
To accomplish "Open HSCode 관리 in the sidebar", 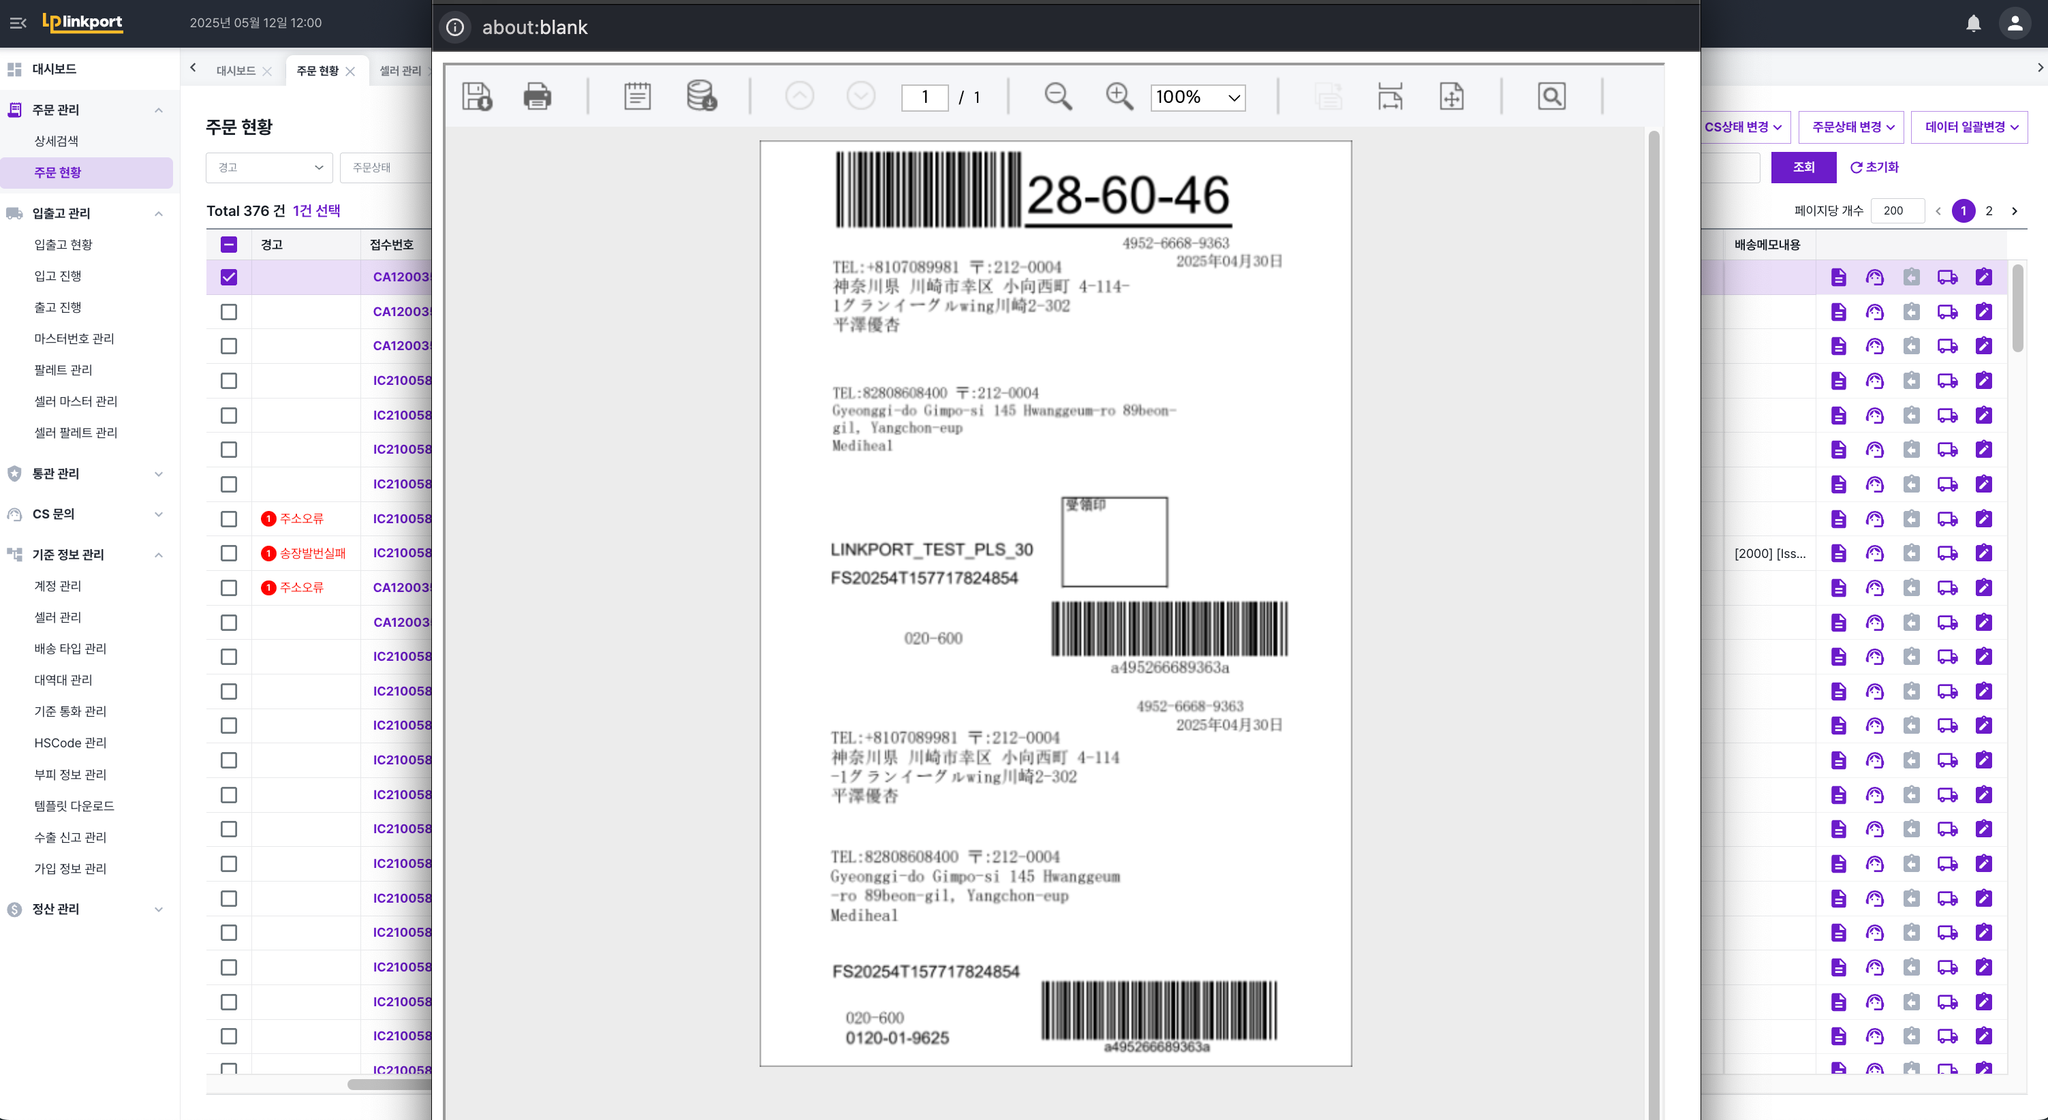I will coord(70,743).
